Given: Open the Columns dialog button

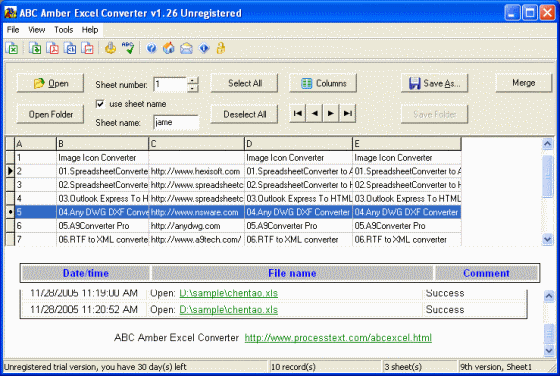Looking at the screenshot, I should [x=323, y=83].
